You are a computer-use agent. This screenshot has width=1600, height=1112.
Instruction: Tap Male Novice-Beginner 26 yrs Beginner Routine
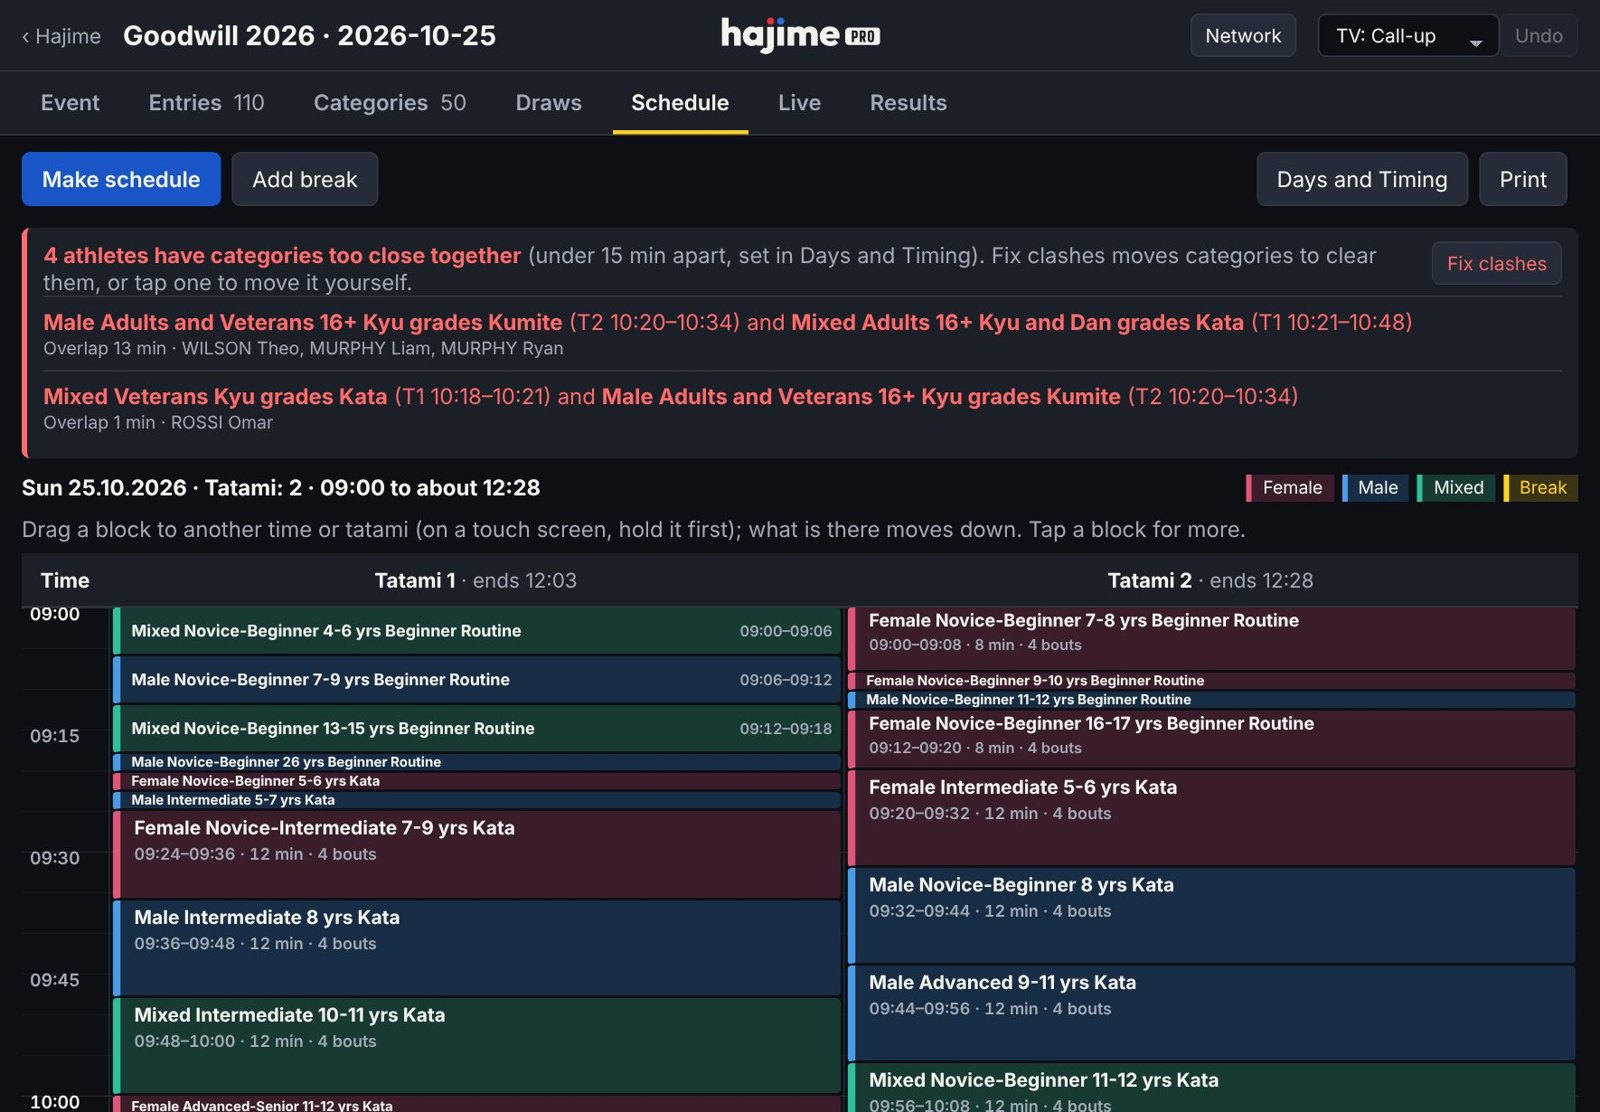477,762
